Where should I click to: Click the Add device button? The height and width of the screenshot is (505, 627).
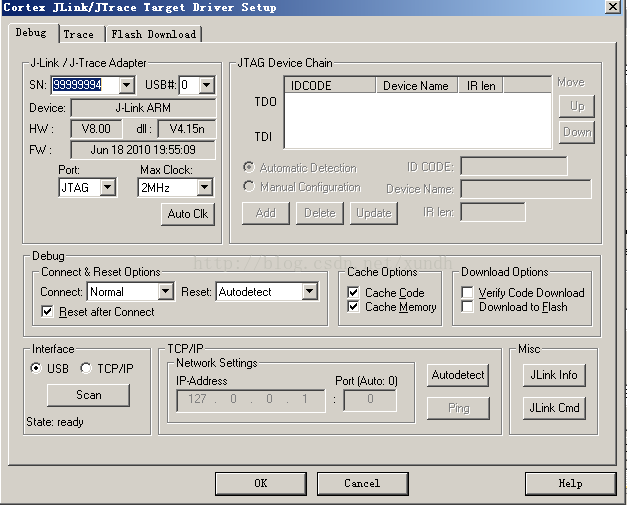[266, 213]
